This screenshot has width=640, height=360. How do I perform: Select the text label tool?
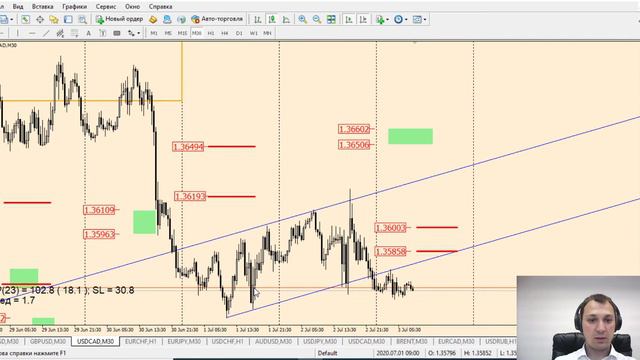tap(102, 33)
